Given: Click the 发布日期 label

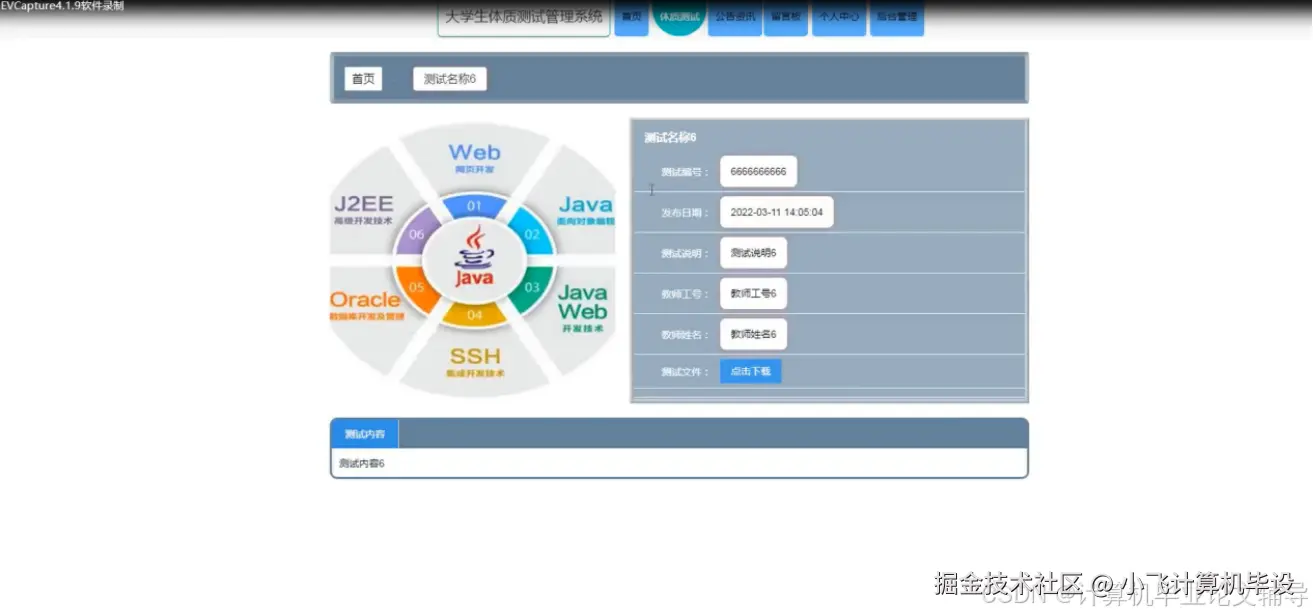Looking at the screenshot, I should [685, 213].
